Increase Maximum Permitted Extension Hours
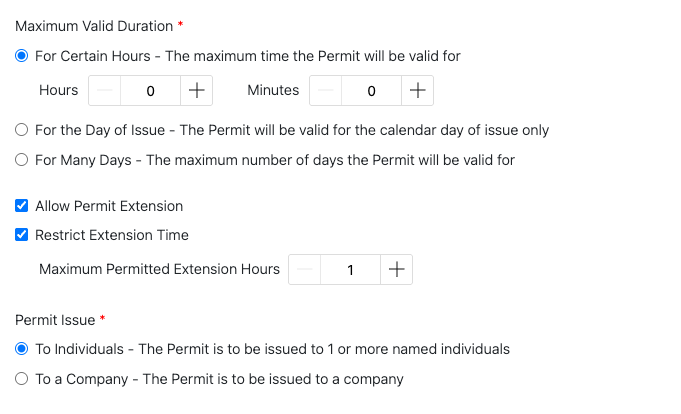This screenshot has height=414, width=681. (396, 270)
